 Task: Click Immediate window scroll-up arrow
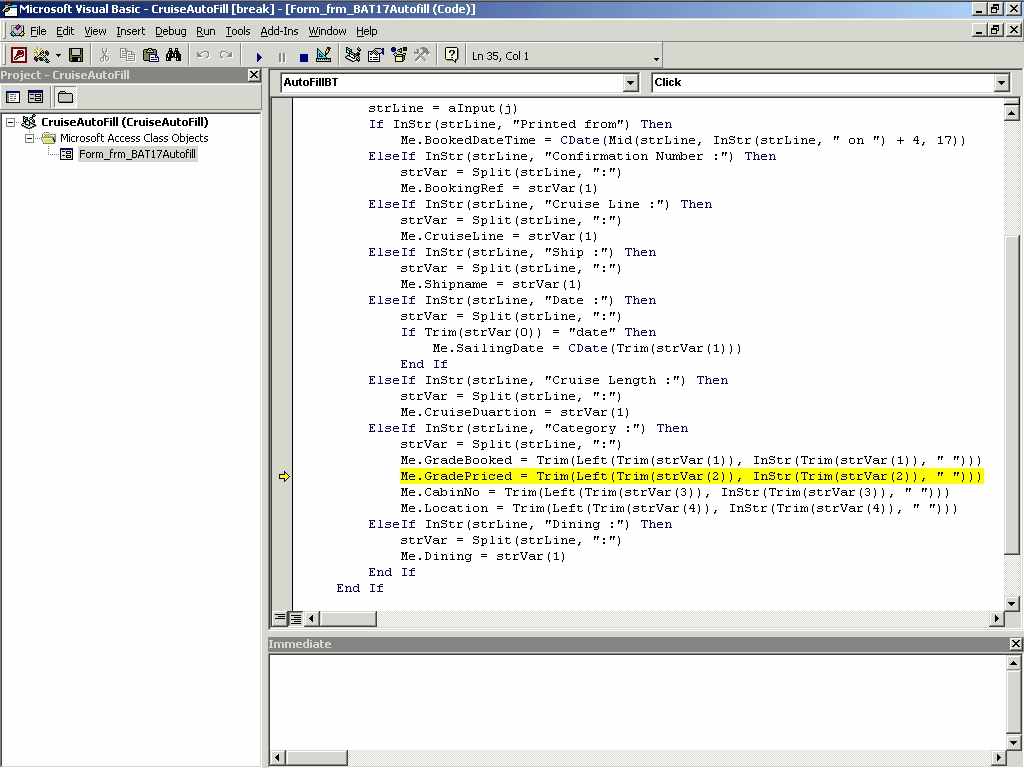pos(1013,663)
